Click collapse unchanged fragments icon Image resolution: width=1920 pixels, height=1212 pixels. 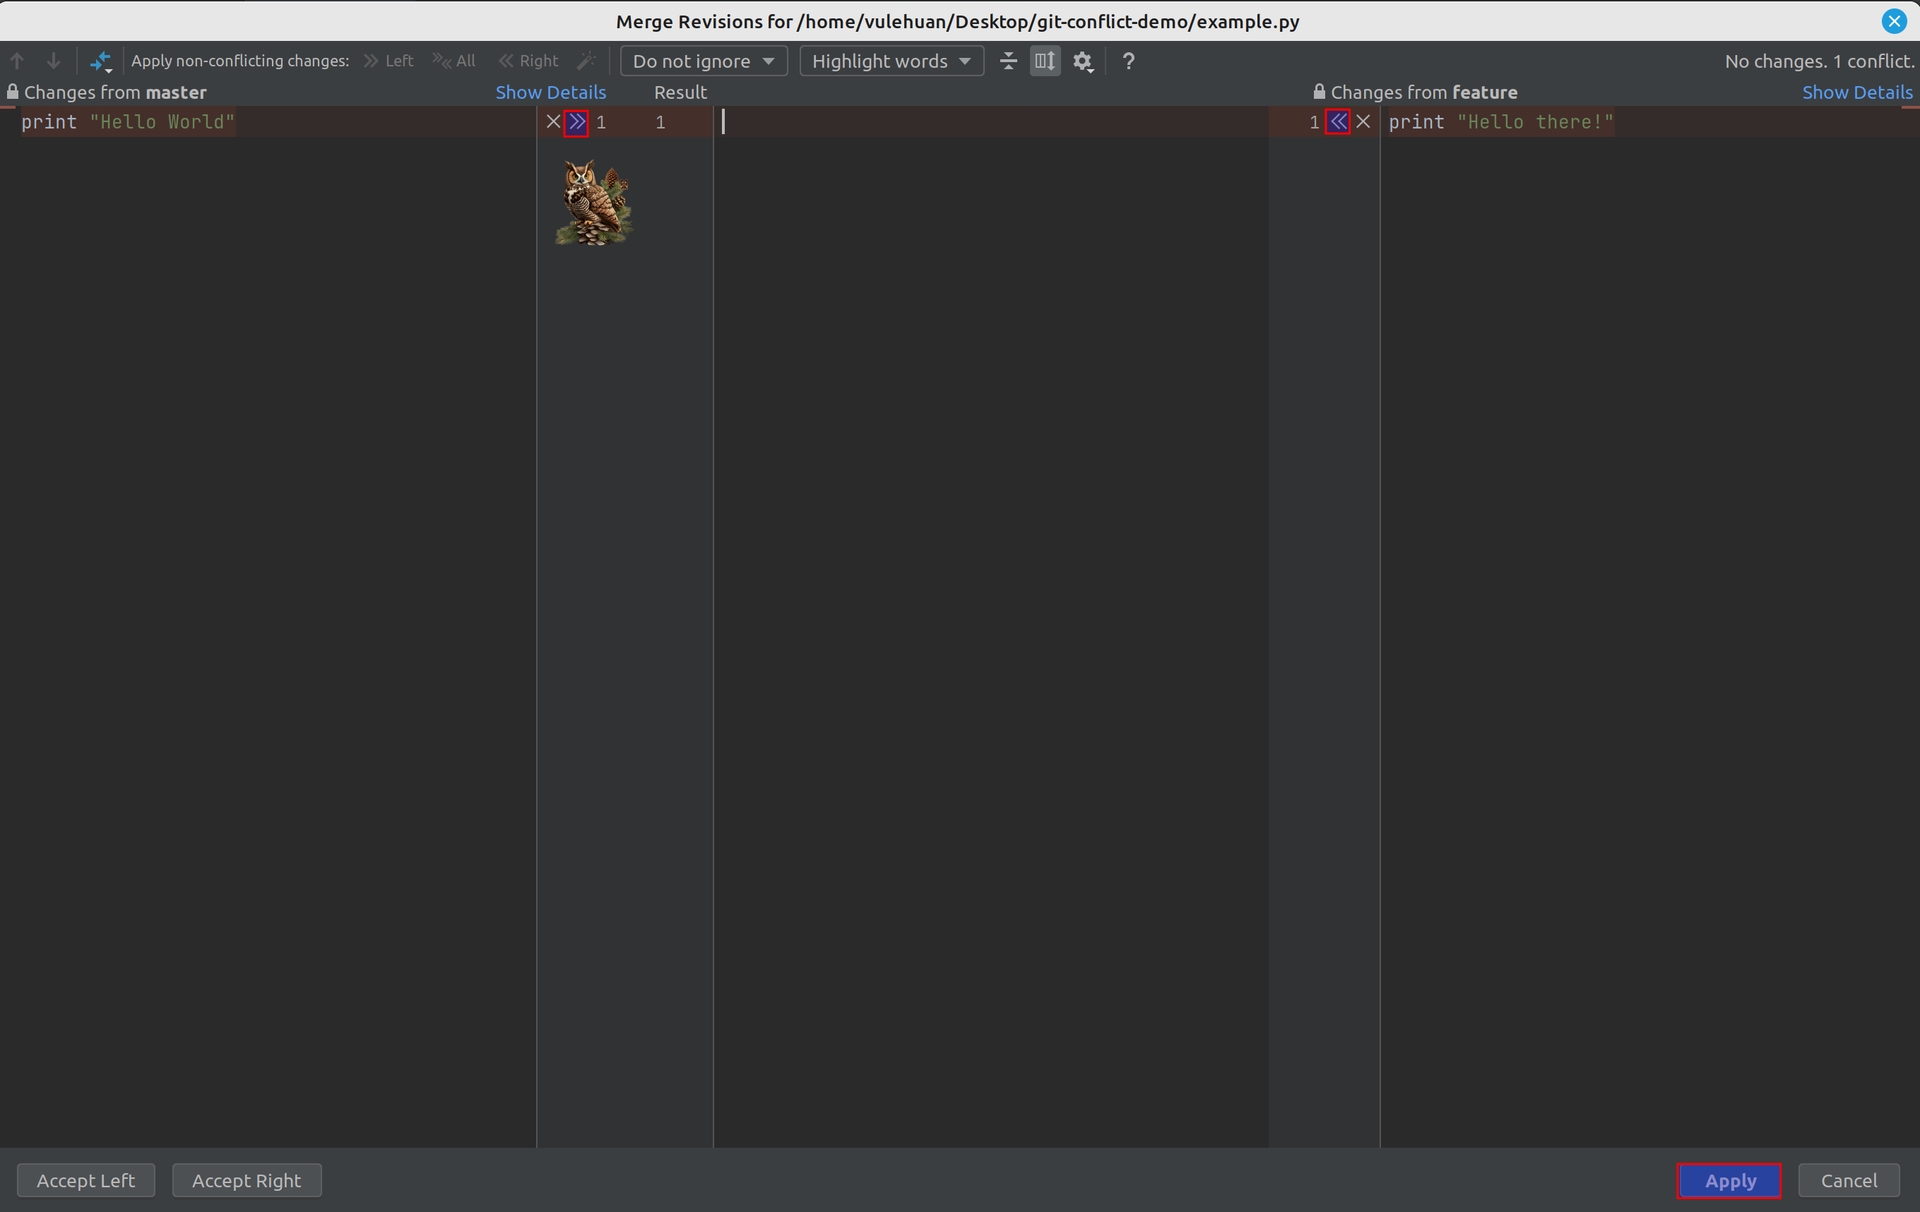[1008, 61]
